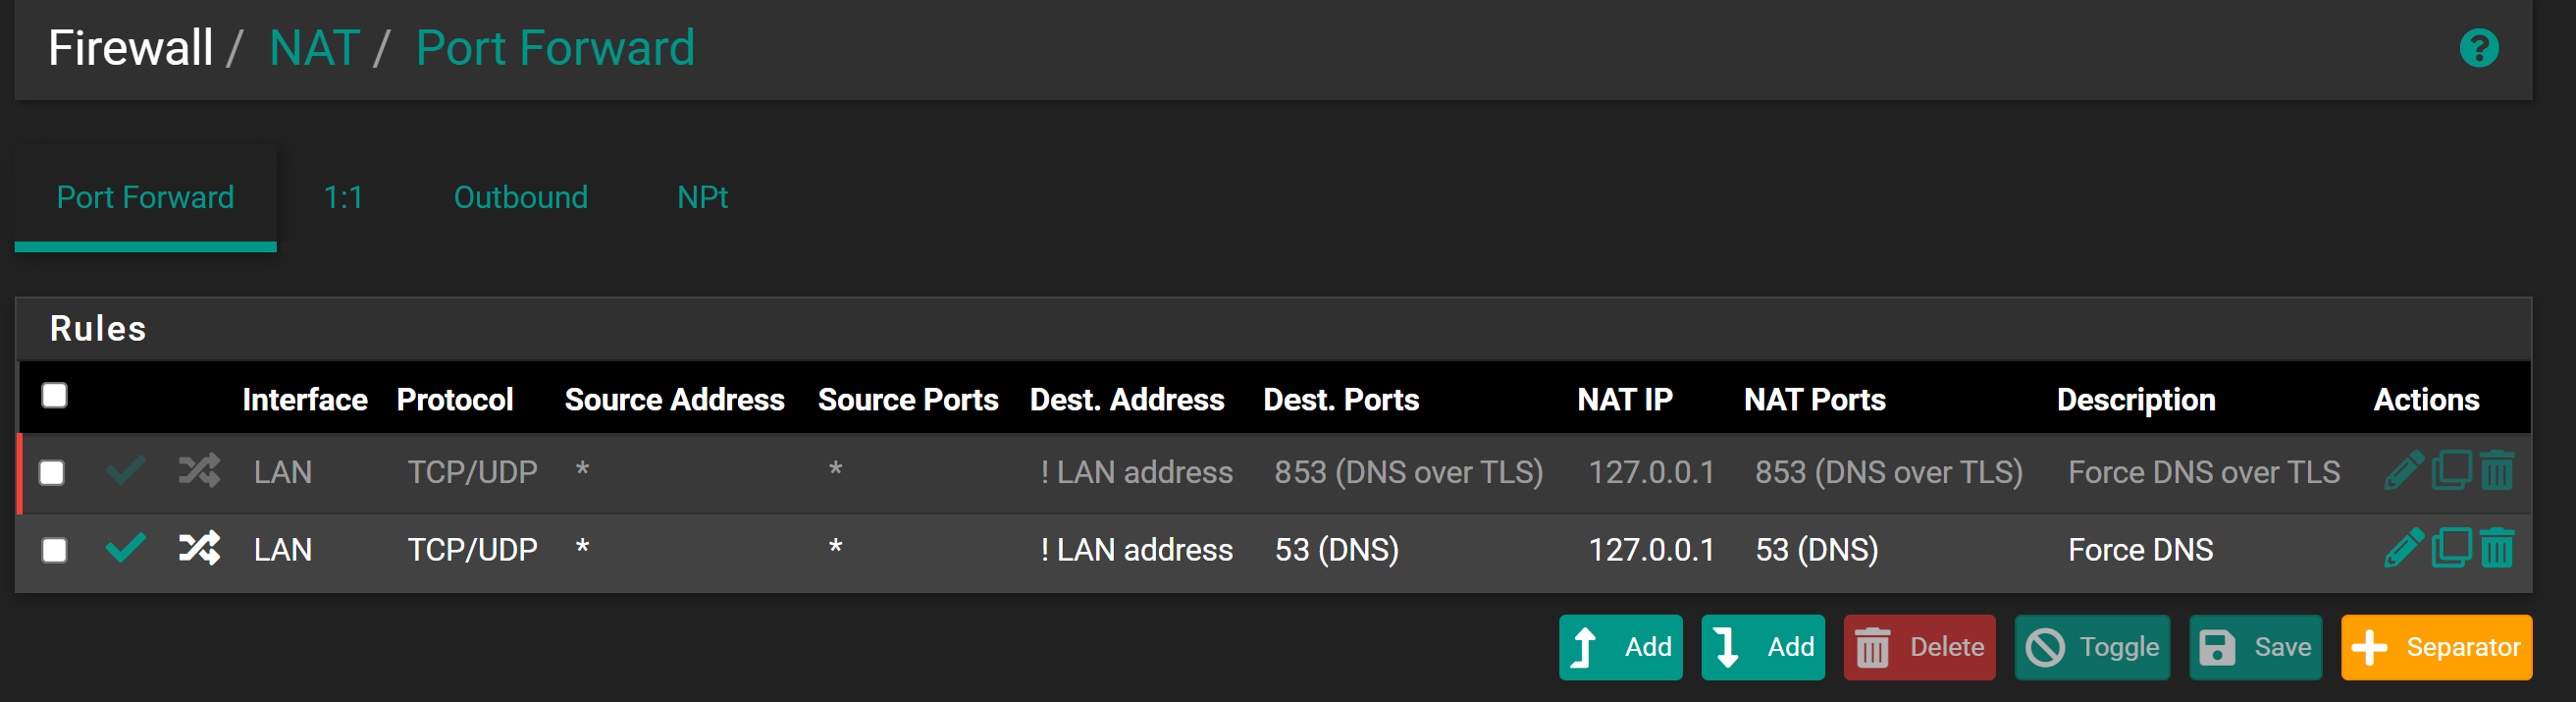Screen dimensions: 2576x702
Task: Delete the Force DNS over TLS rule
Action: 2496,470
